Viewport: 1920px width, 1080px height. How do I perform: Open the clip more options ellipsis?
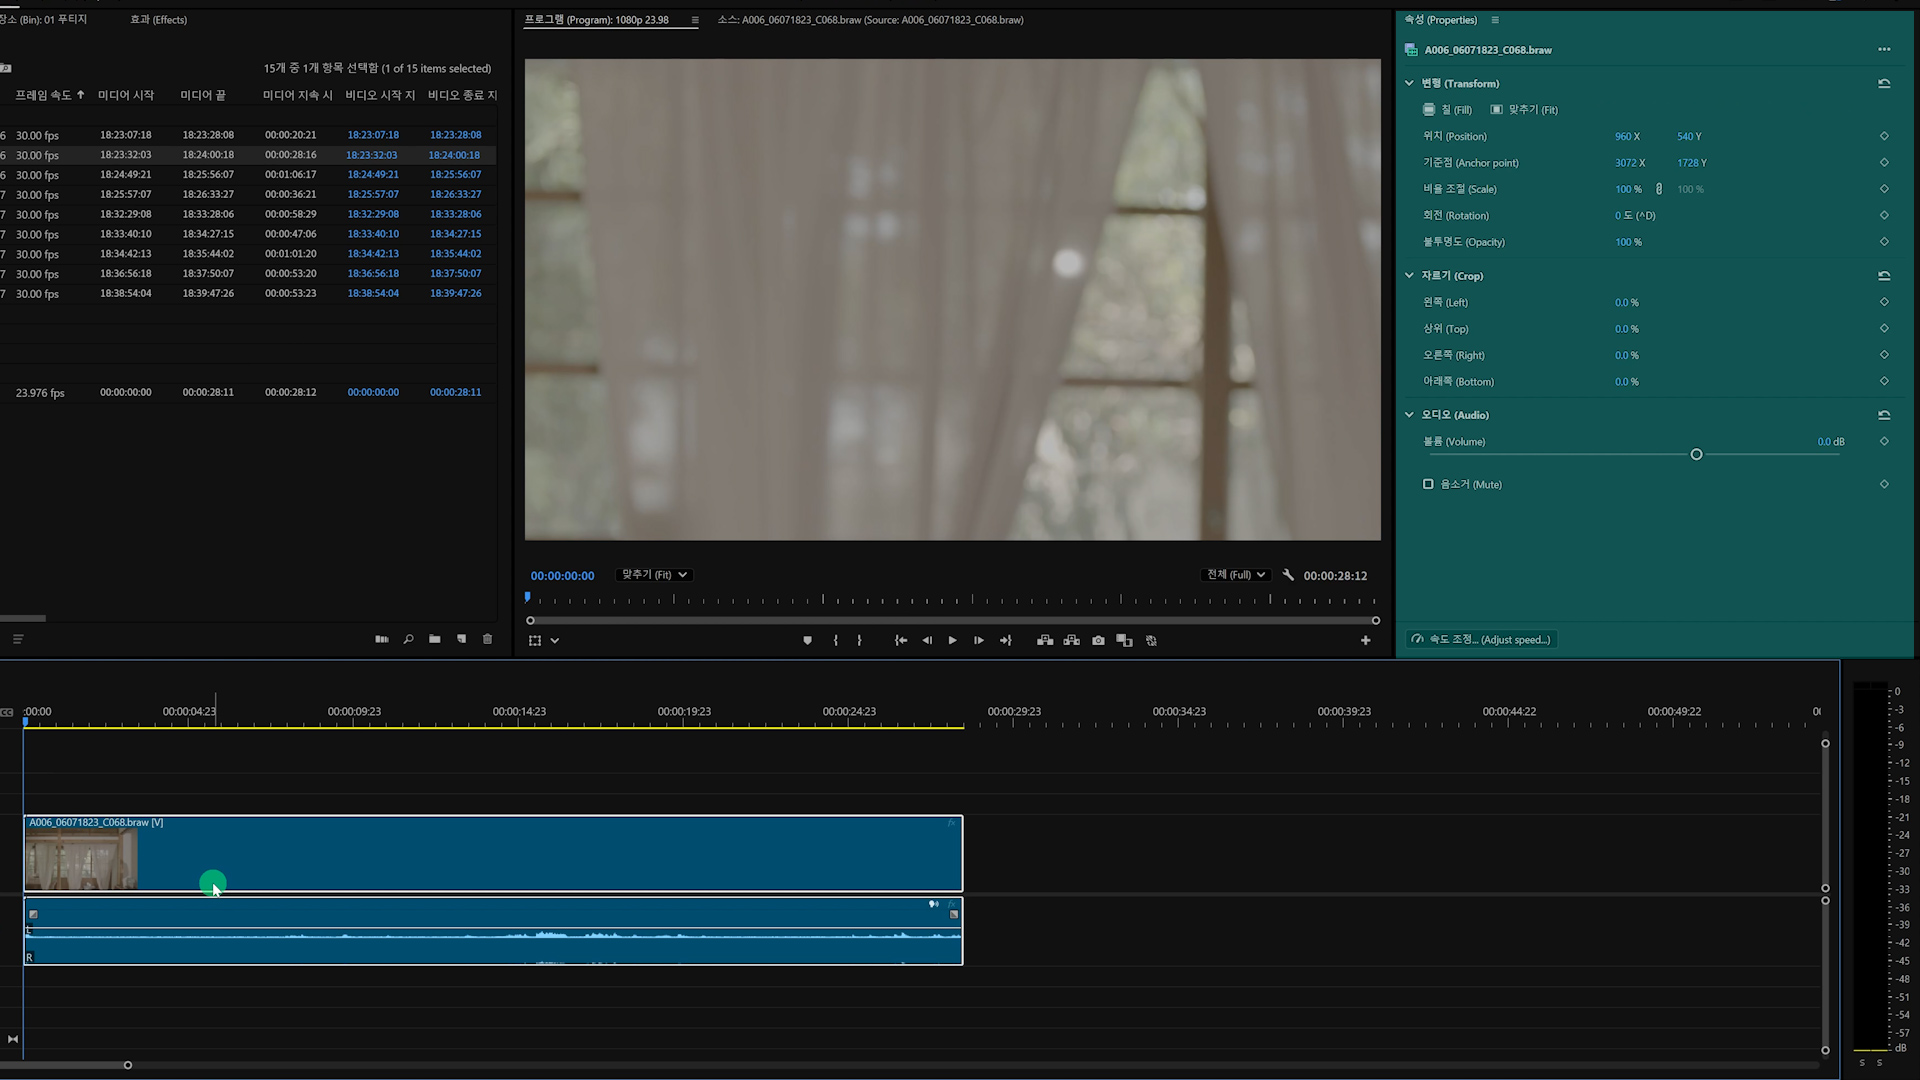point(1884,49)
